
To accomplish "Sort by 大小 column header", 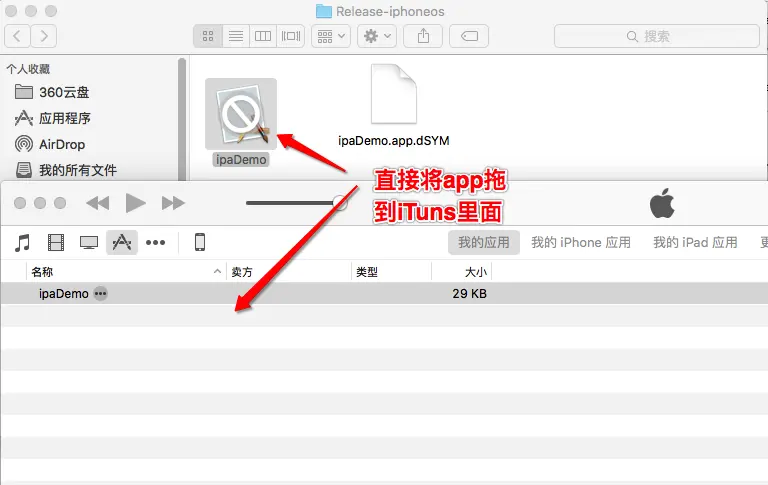I will point(461,272).
